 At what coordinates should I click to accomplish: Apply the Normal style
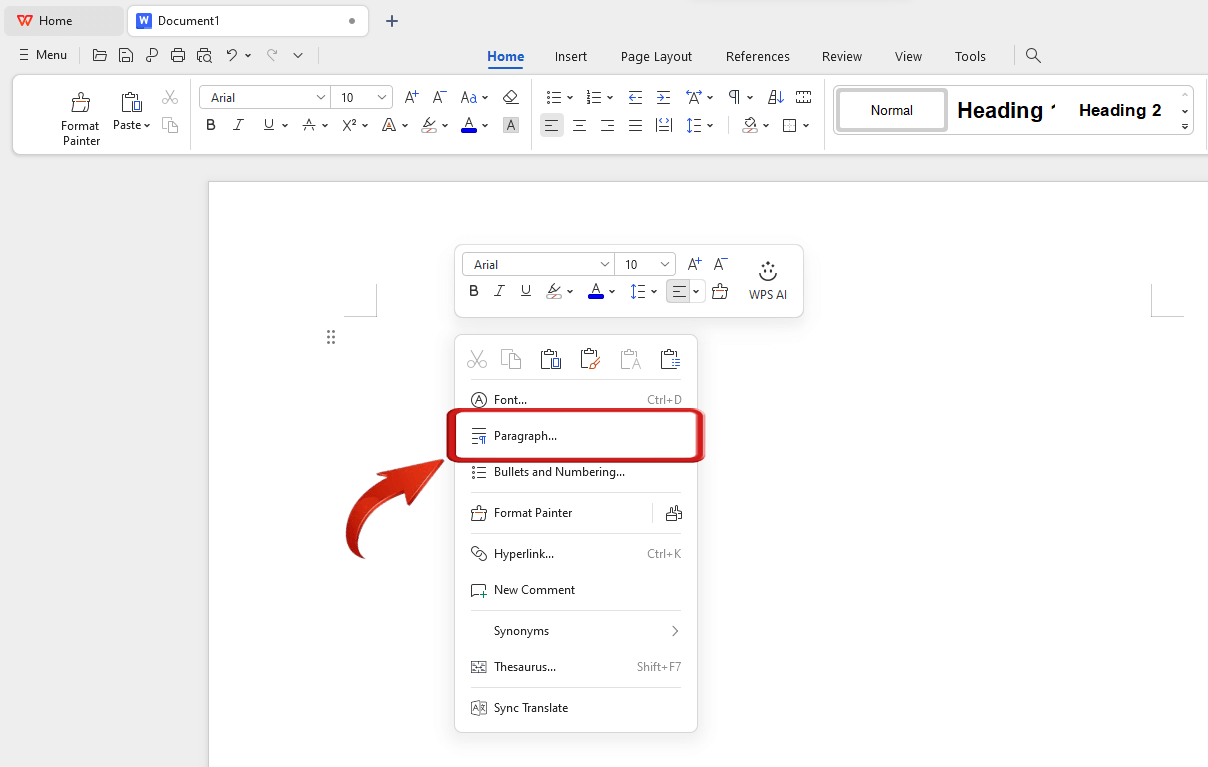tap(892, 110)
